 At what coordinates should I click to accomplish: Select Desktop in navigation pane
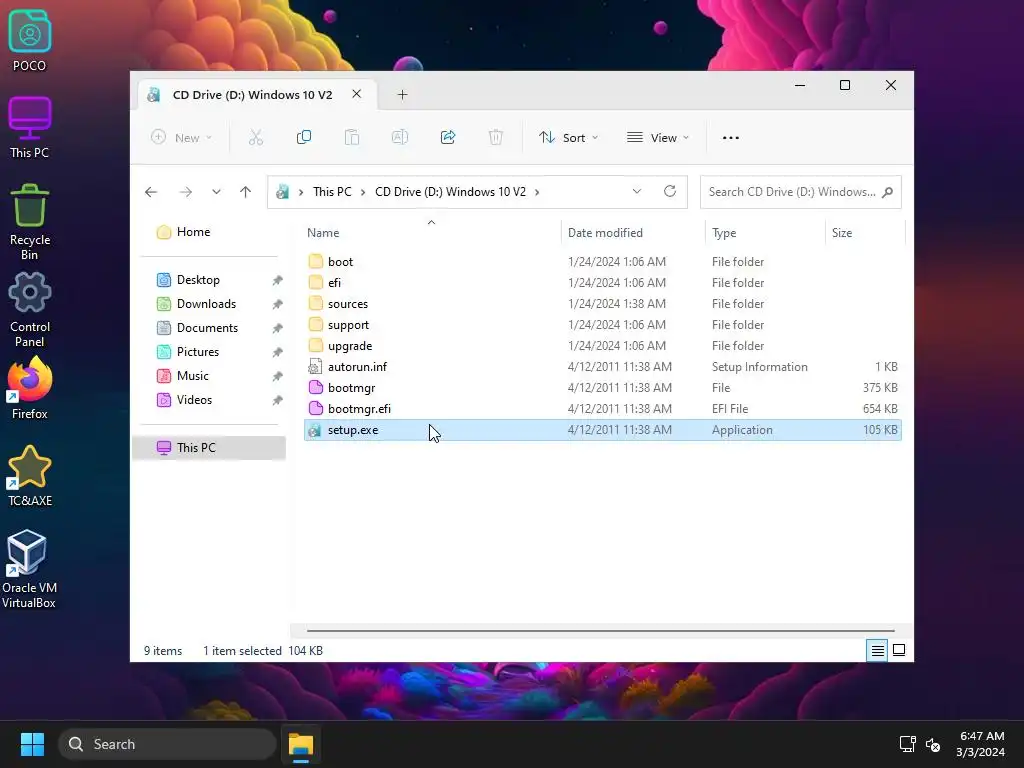point(209,280)
